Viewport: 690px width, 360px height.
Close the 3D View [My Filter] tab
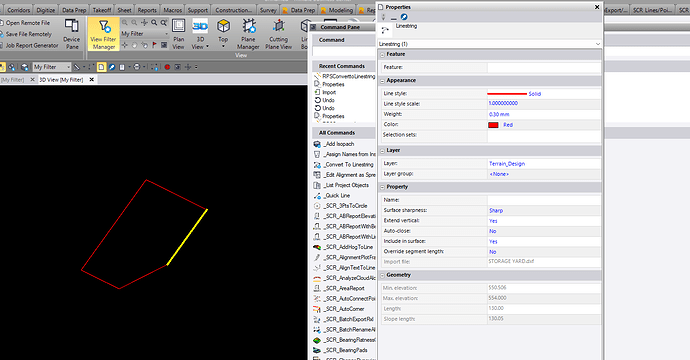92,80
